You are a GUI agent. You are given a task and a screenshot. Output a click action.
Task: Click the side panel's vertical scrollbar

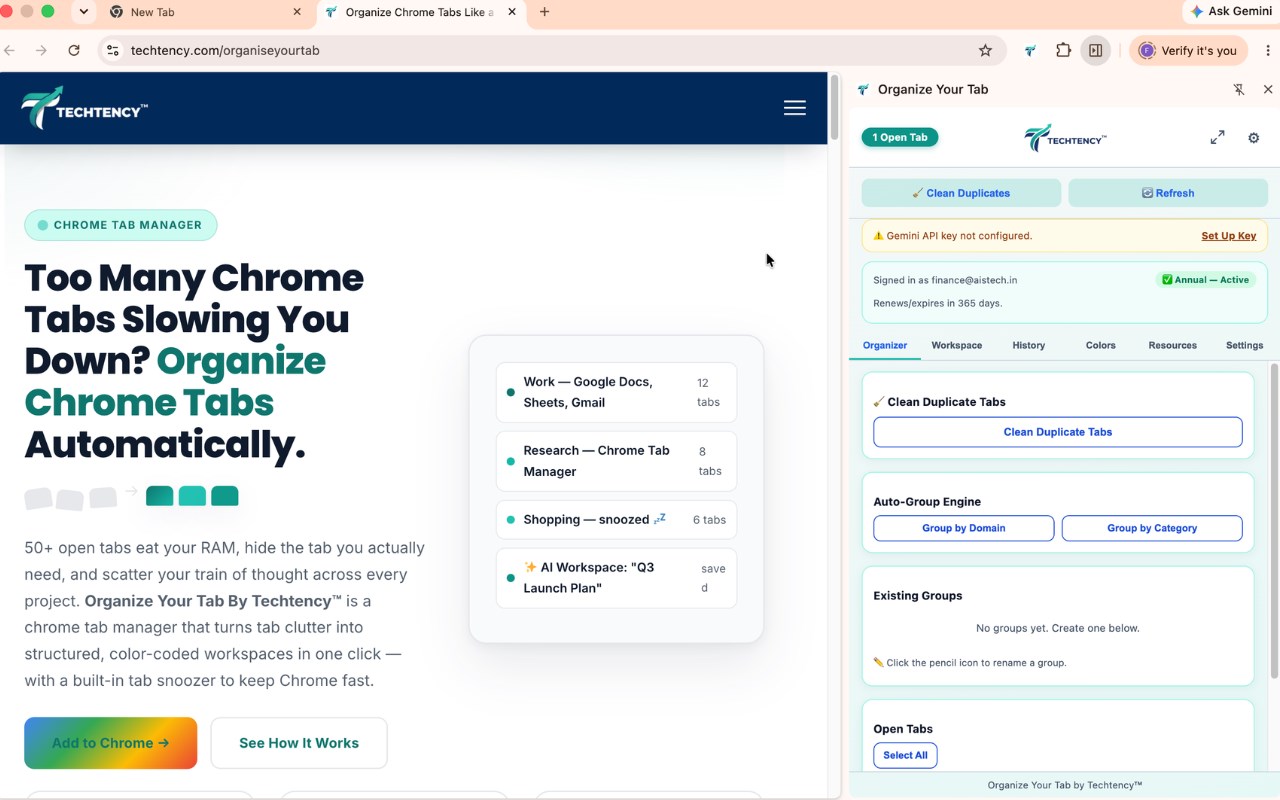[1274, 520]
